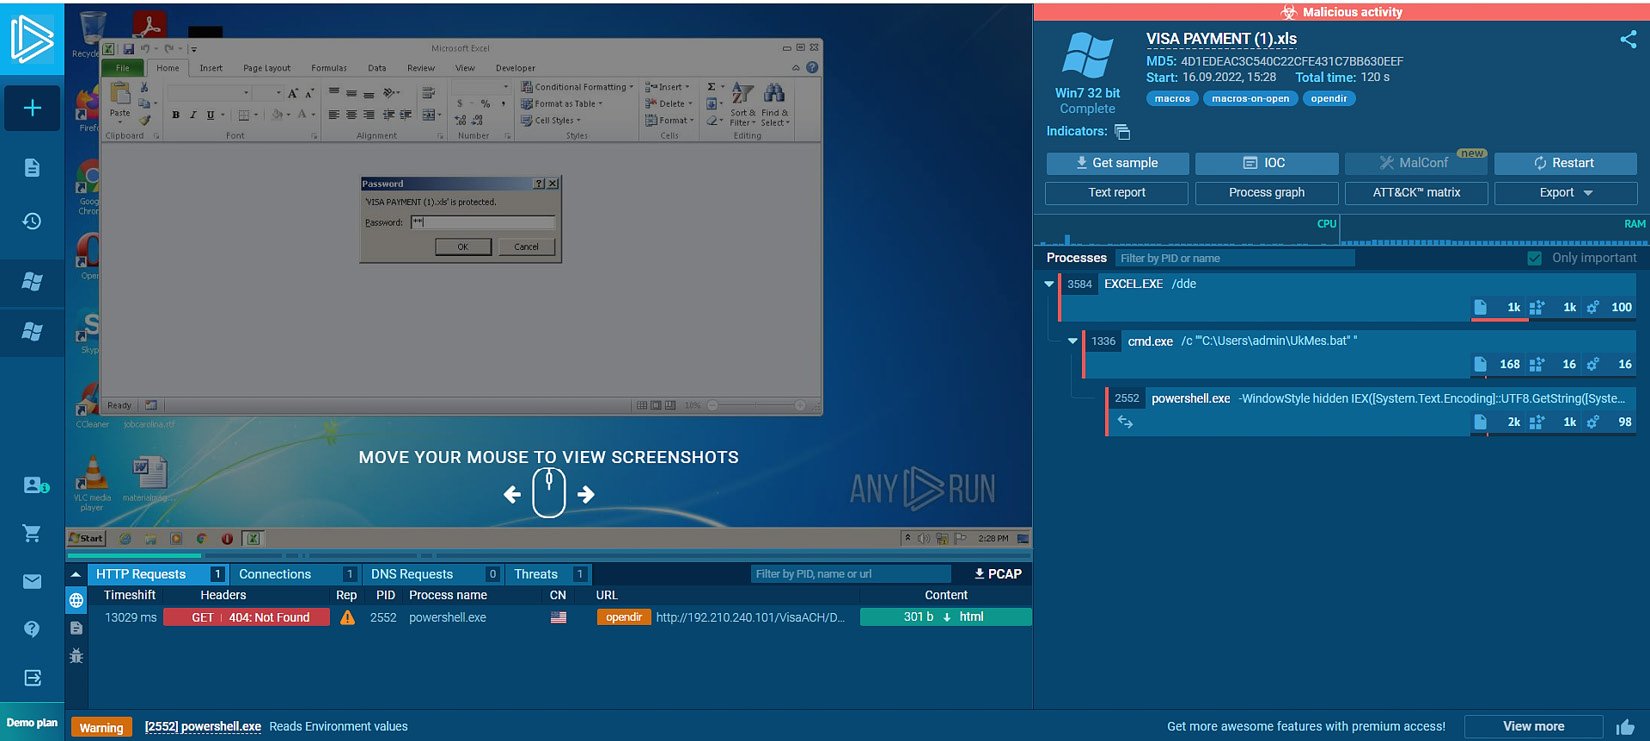Open the mail contact icon in the sidebar

[32, 581]
